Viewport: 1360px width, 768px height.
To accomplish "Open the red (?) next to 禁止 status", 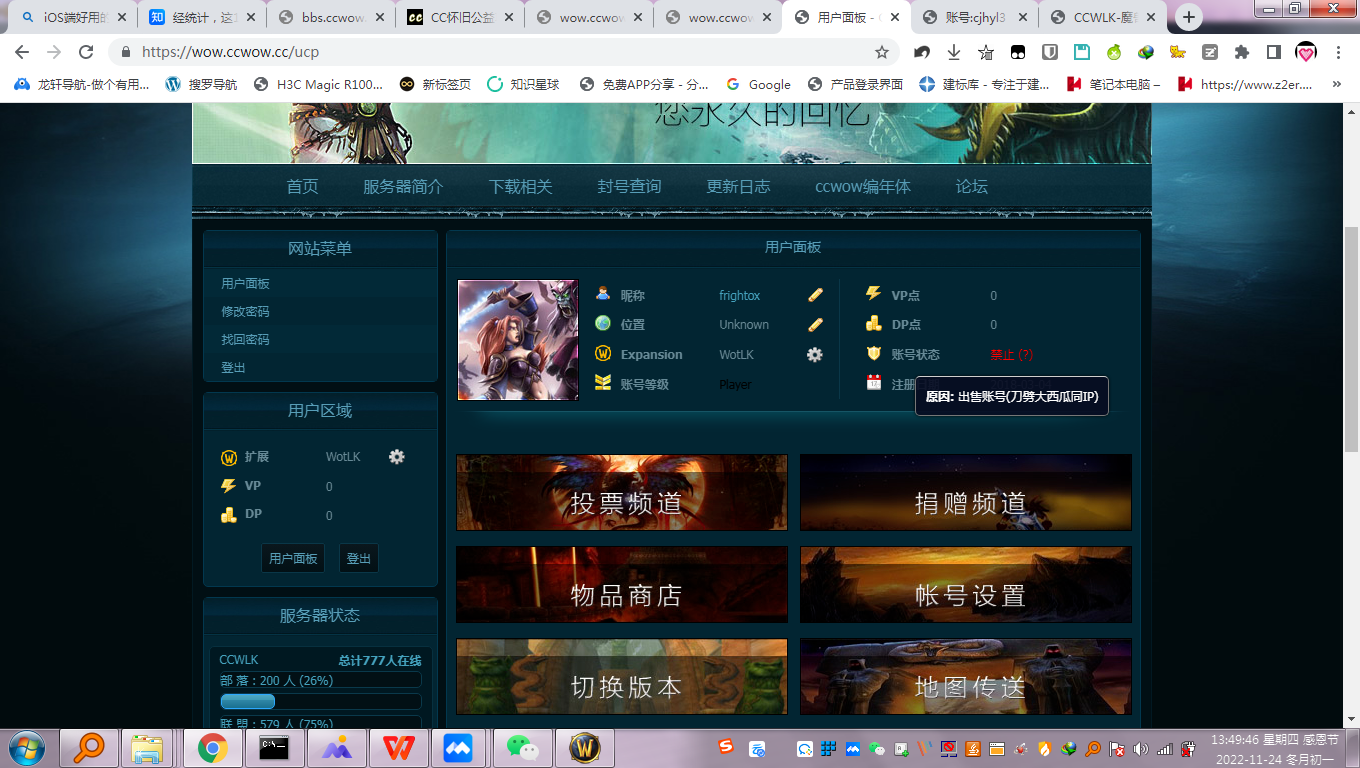I will pyautogui.click(x=1027, y=354).
